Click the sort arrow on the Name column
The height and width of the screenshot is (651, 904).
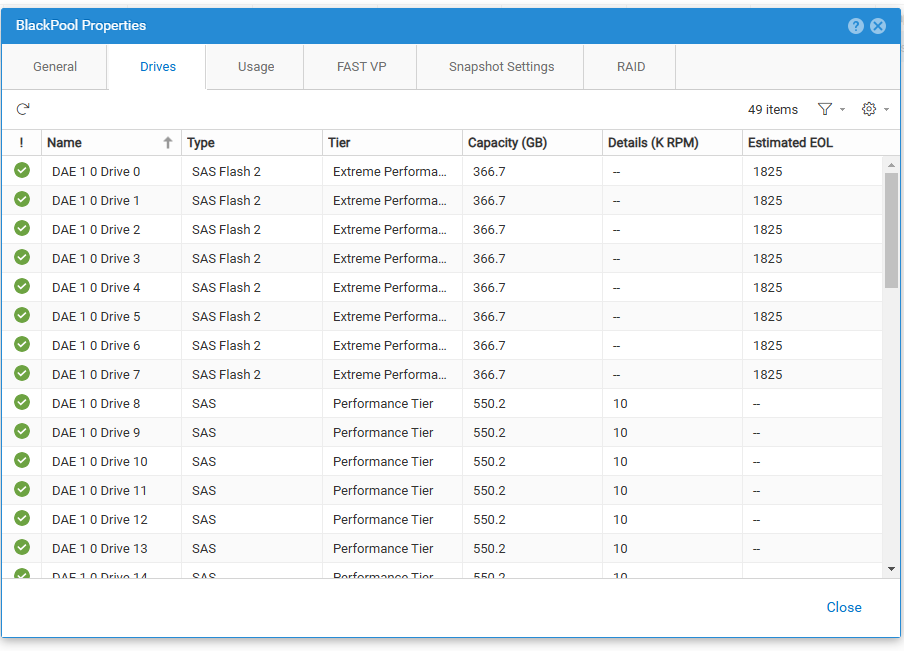click(166, 142)
